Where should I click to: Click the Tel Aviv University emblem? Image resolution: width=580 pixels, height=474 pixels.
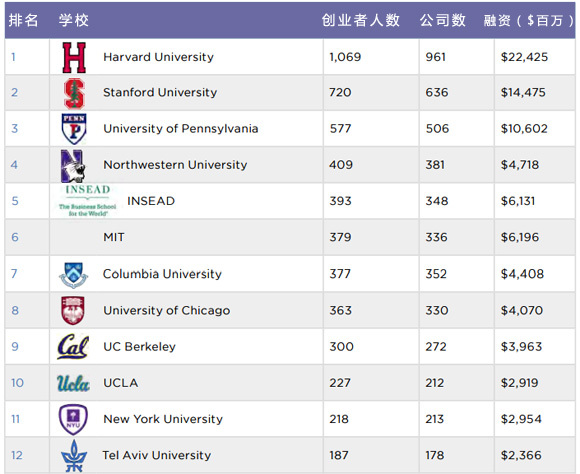[74, 455]
